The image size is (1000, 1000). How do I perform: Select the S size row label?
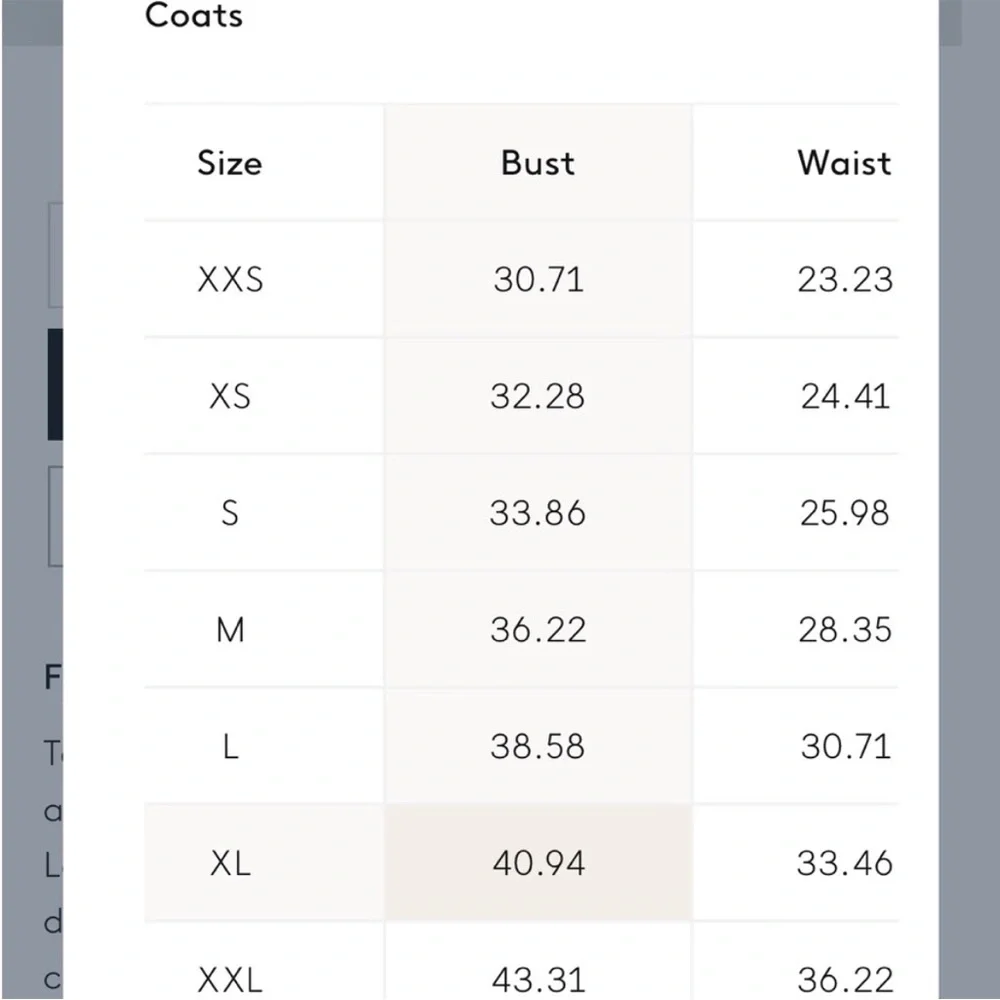click(230, 513)
